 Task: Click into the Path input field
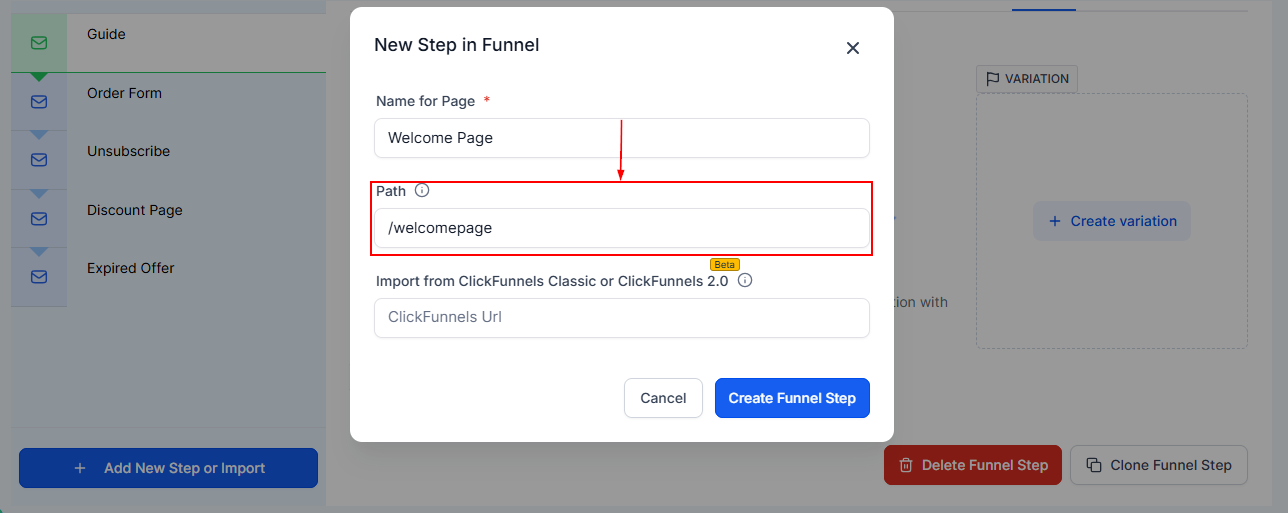pyautogui.click(x=622, y=228)
